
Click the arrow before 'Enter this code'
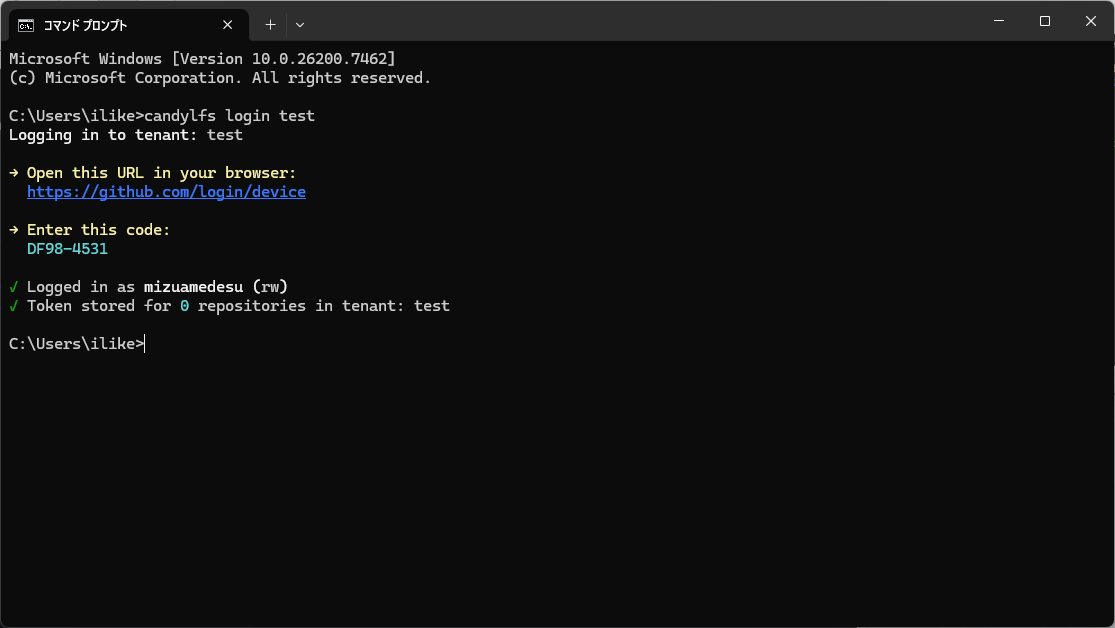click(14, 230)
